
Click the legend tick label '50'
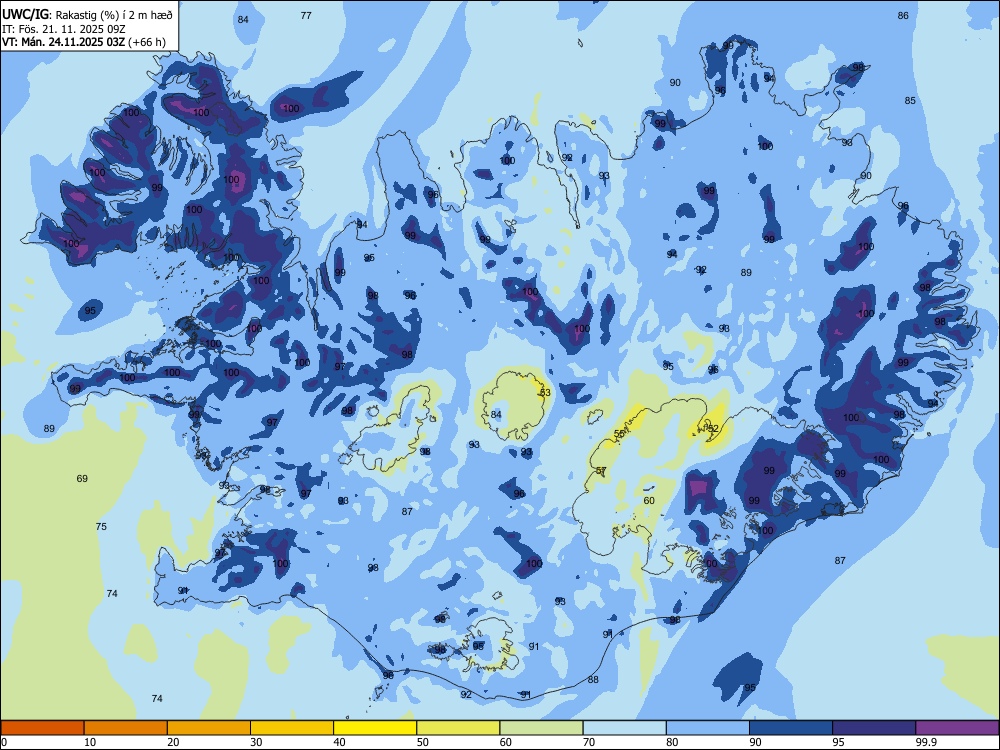(423, 742)
